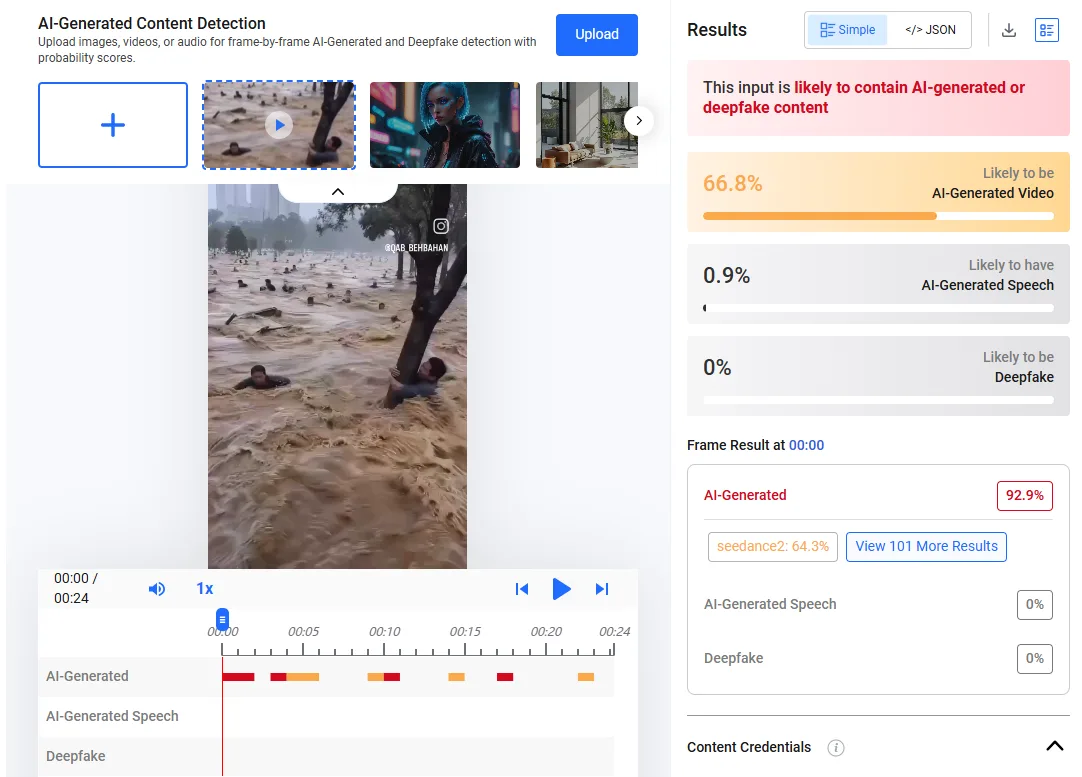Play the flood video thumbnail

click(x=279, y=125)
